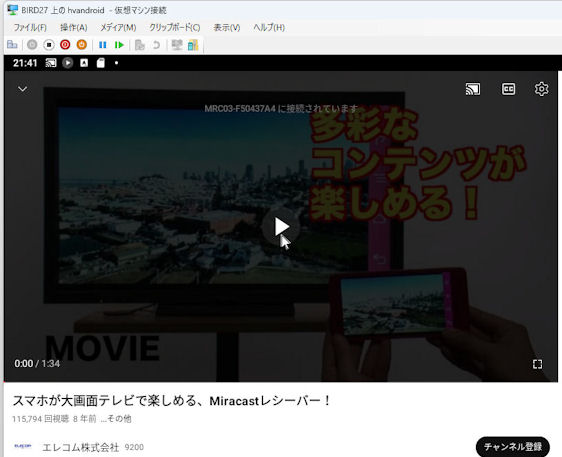Open the 操作(A) menu

tap(73, 28)
